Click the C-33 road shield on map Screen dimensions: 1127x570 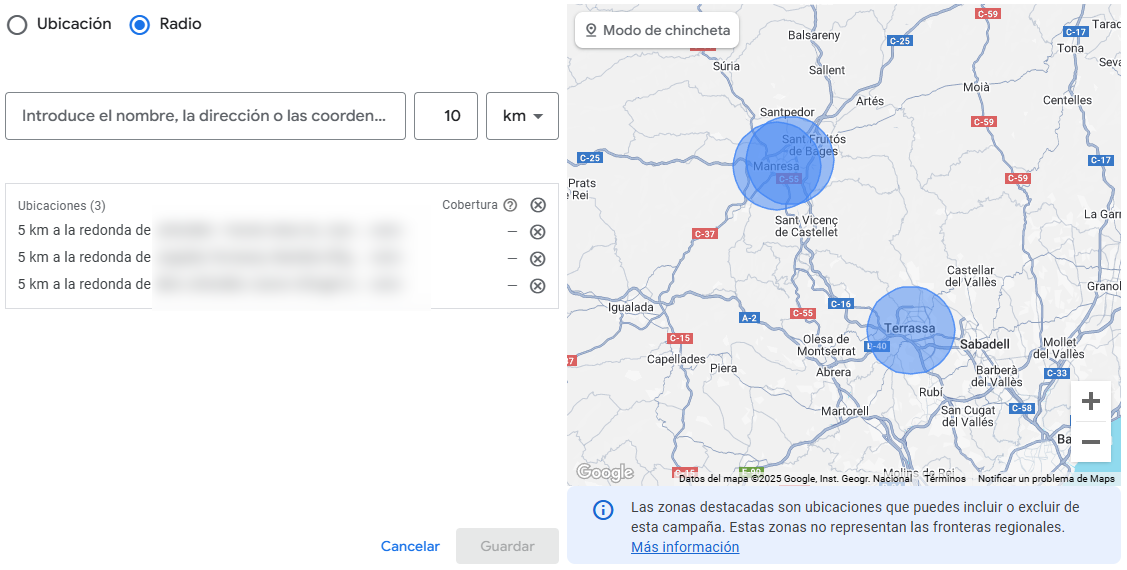1057,373
